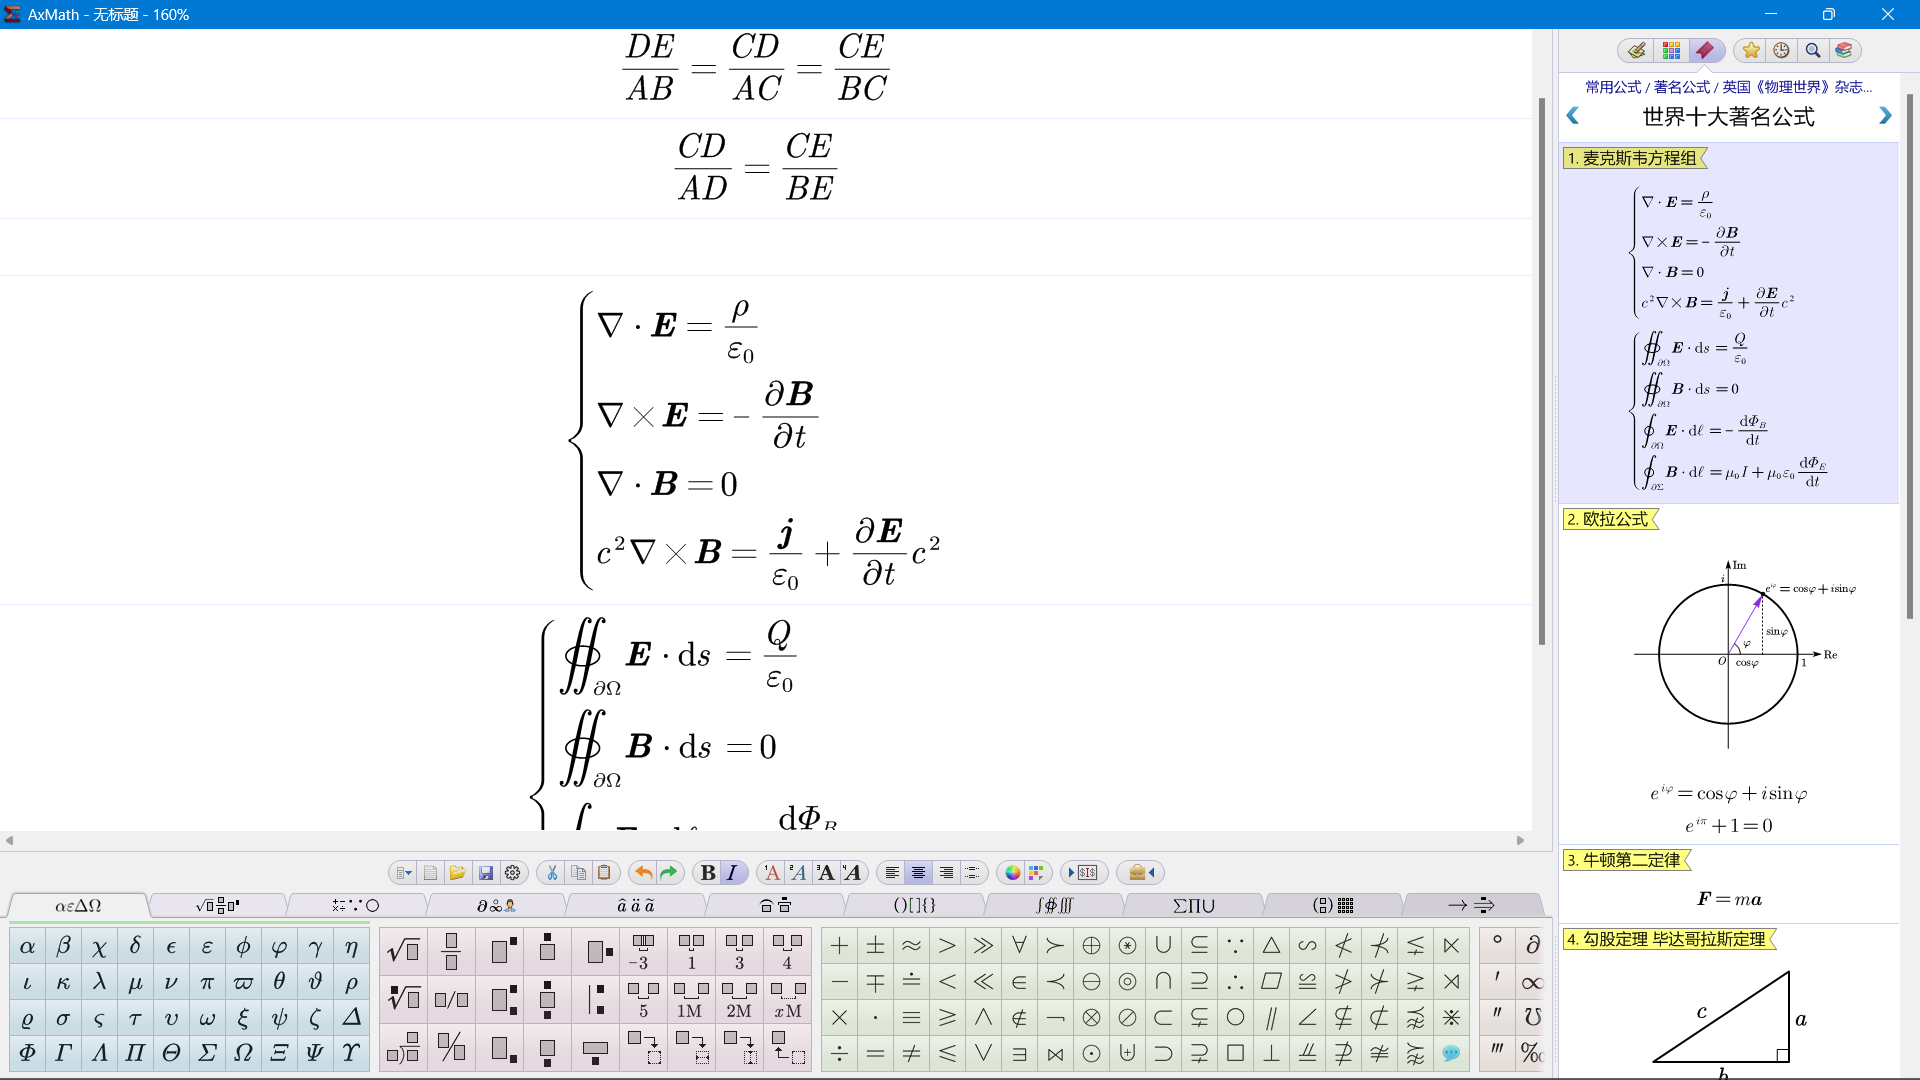Open settings via the gear icon

(x=513, y=873)
